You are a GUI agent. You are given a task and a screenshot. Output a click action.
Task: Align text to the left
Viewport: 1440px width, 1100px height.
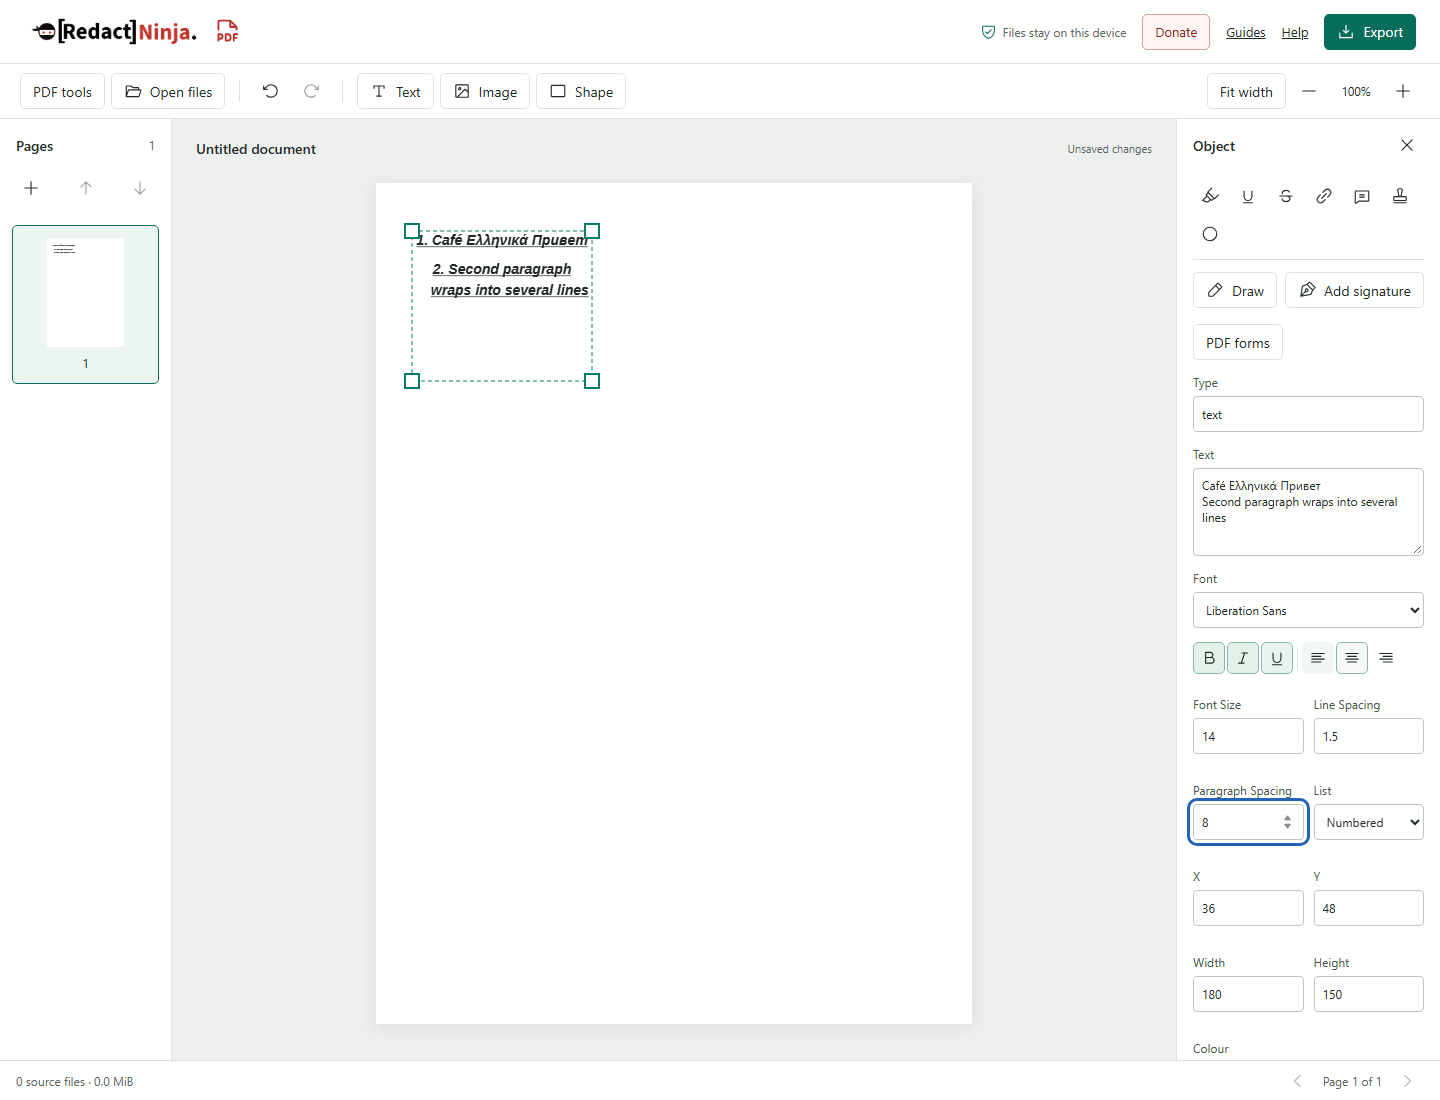point(1318,658)
